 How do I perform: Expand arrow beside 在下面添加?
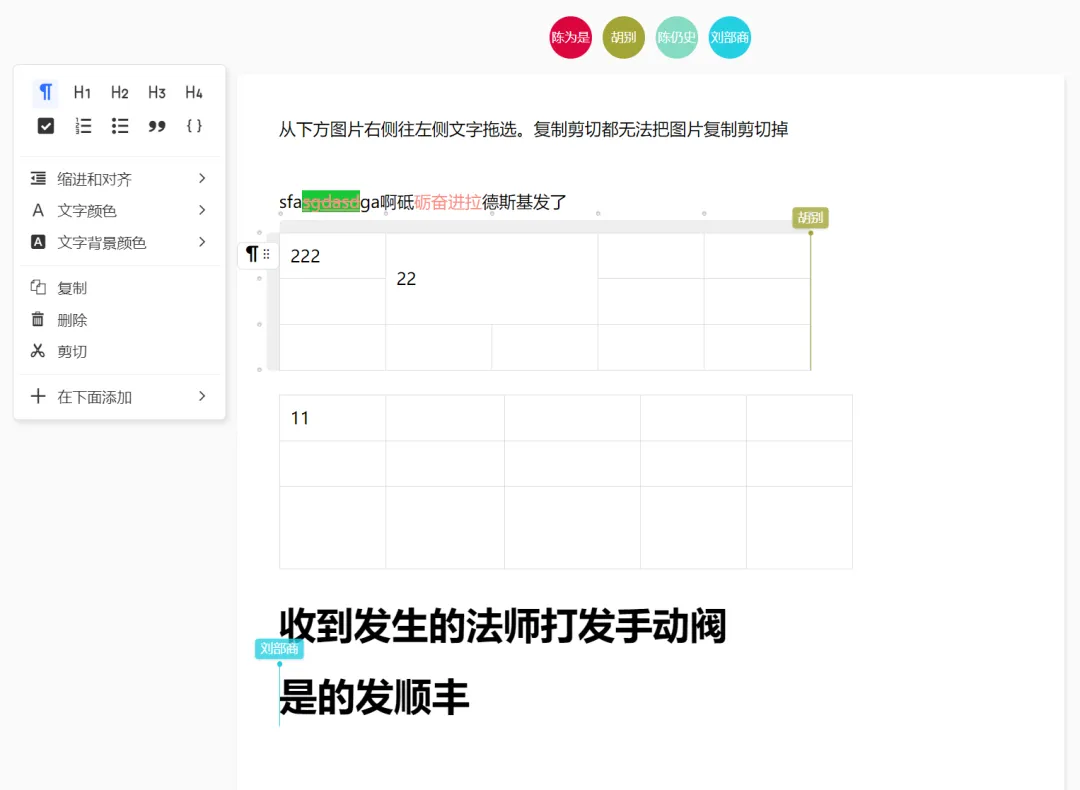tap(202, 396)
